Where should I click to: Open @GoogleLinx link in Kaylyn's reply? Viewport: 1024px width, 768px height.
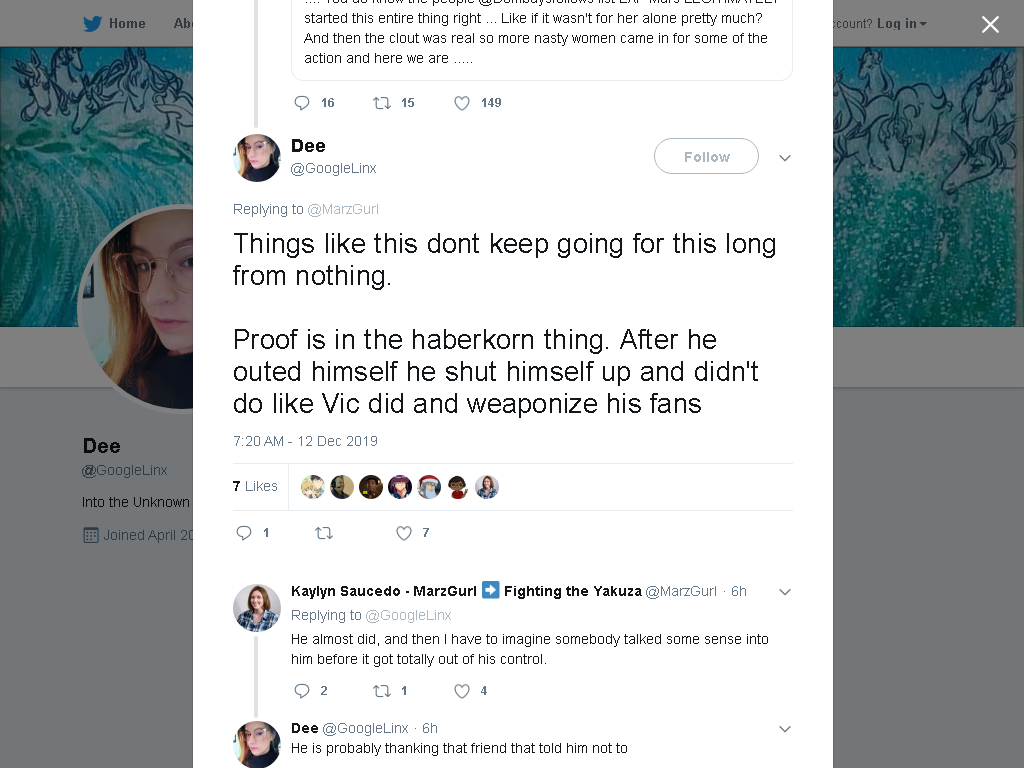408,615
